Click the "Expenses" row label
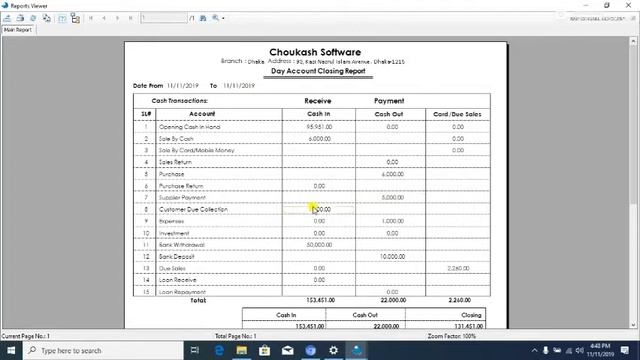This screenshot has width=640, height=360. [171, 221]
